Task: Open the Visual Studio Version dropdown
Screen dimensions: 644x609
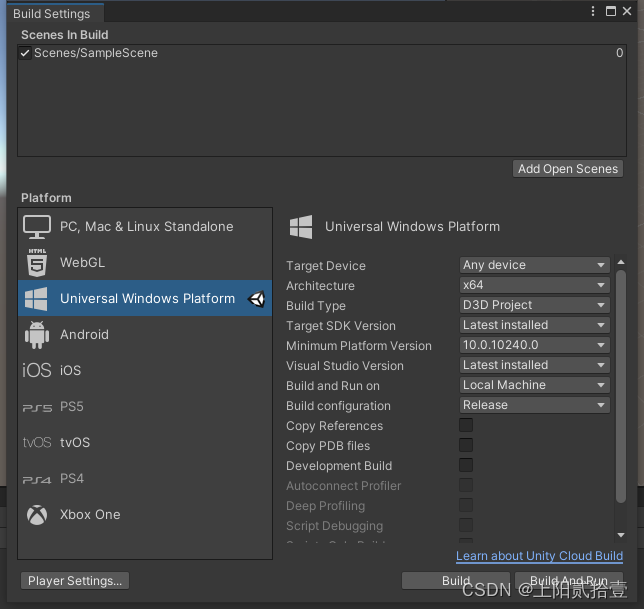Action: point(534,365)
